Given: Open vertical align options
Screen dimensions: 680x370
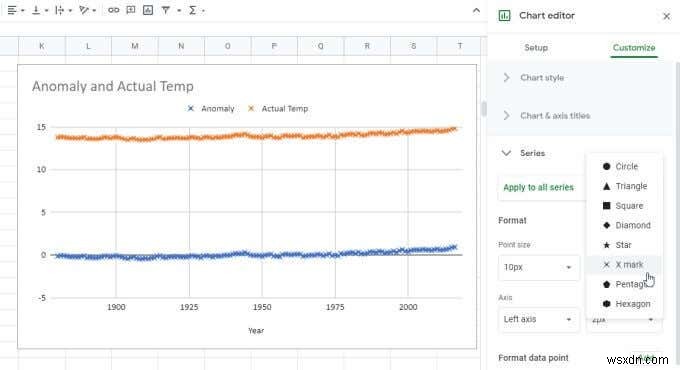Looking at the screenshot, I should (39, 10).
